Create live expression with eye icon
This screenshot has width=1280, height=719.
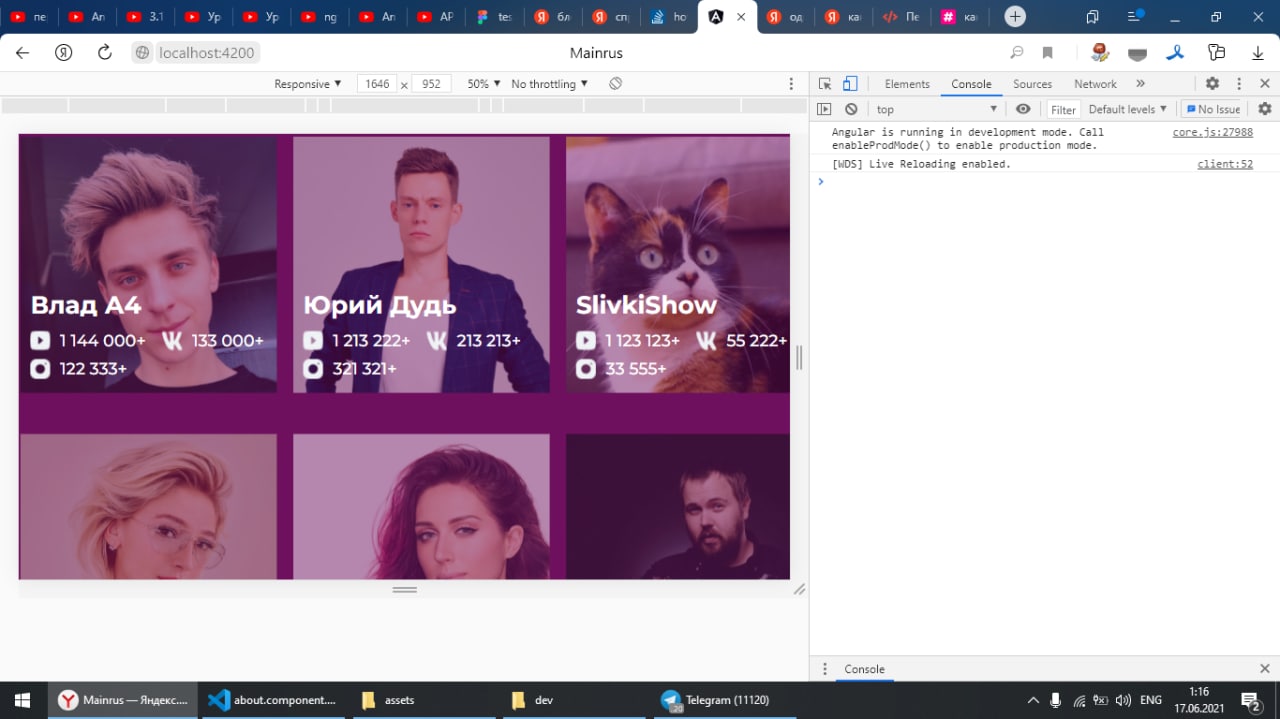1023,109
